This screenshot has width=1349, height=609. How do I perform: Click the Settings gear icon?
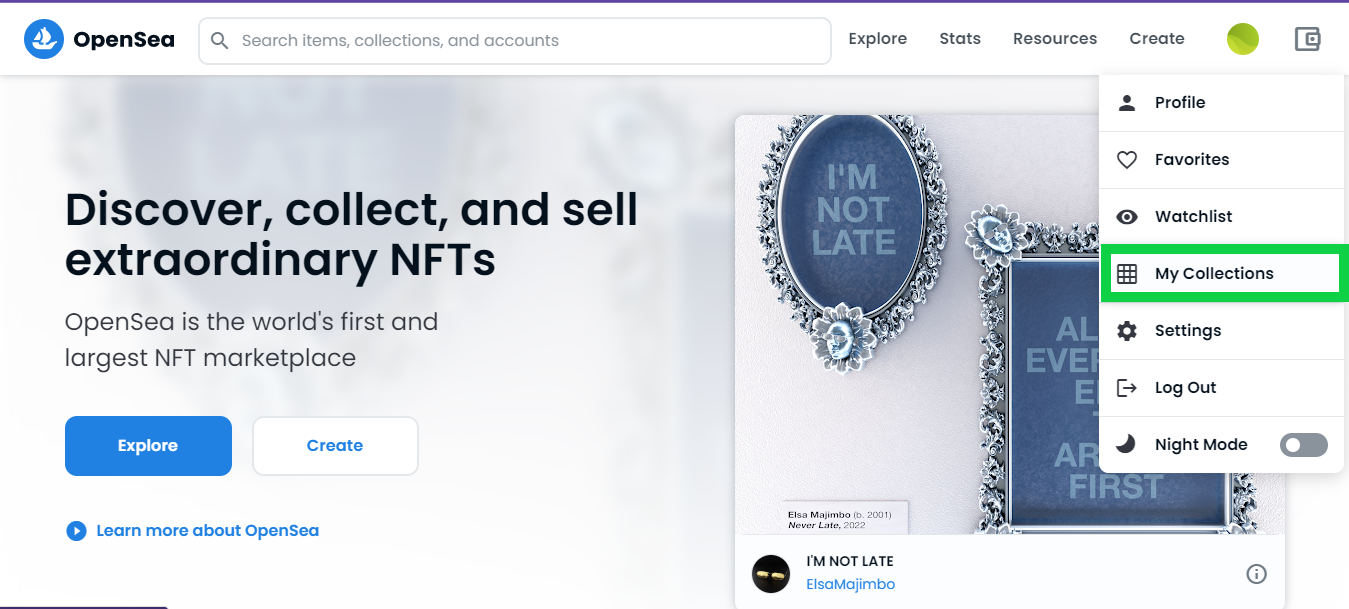pos(1127,331)
